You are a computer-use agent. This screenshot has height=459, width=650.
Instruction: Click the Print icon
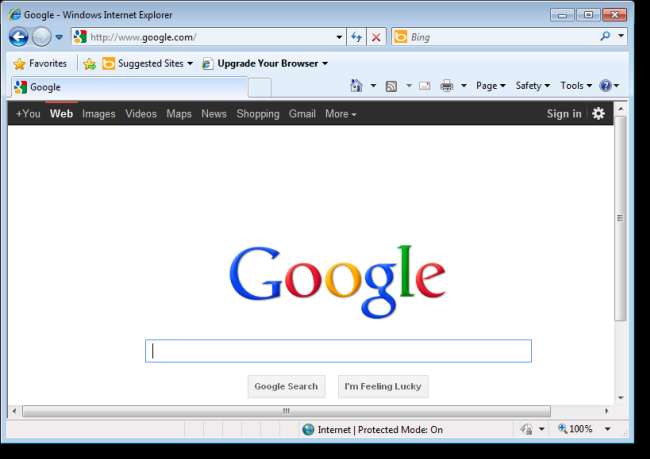[447, 86]
